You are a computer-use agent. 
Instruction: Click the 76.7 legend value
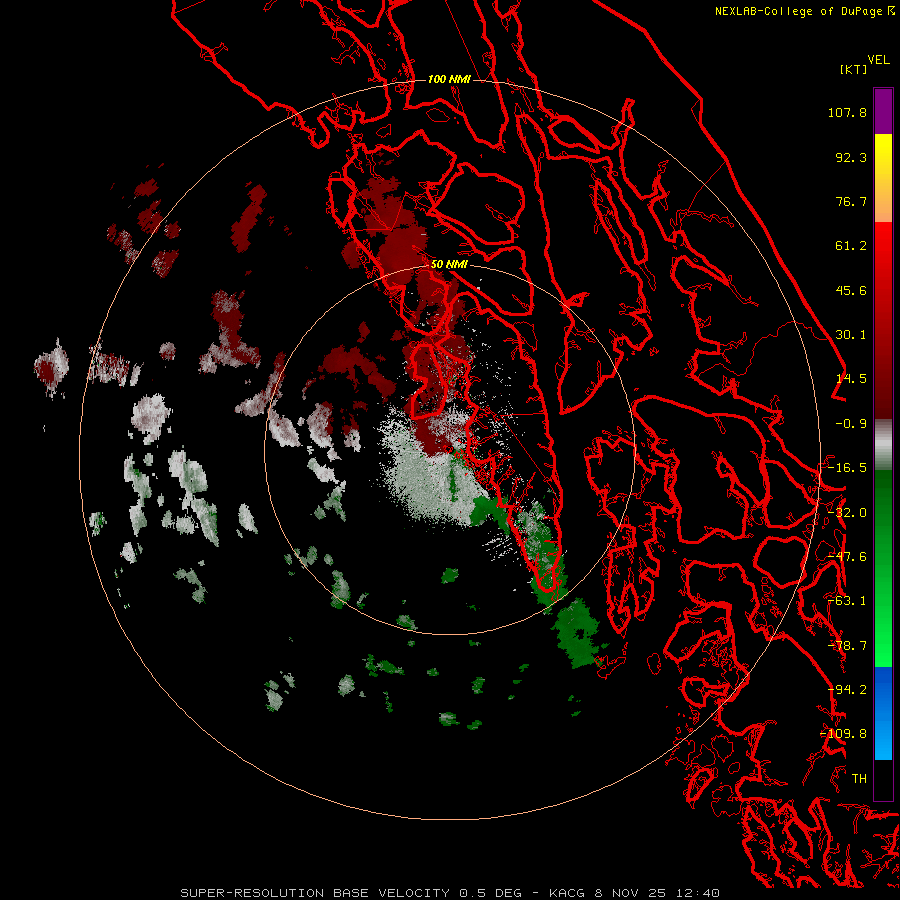pyautogui.click(x=851, y=201)
